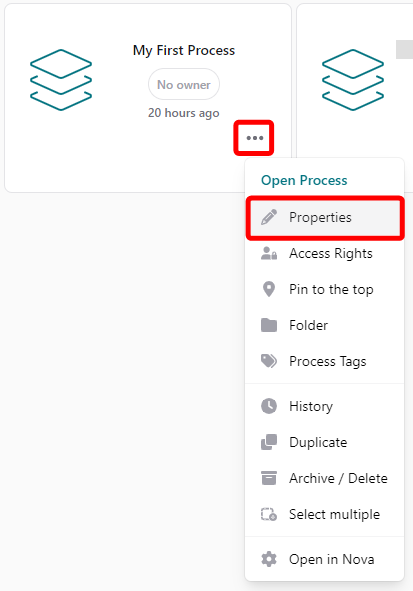Click the tags icon beside Process Tags
This screenshot has width=413, height=591.
(269, 361)
